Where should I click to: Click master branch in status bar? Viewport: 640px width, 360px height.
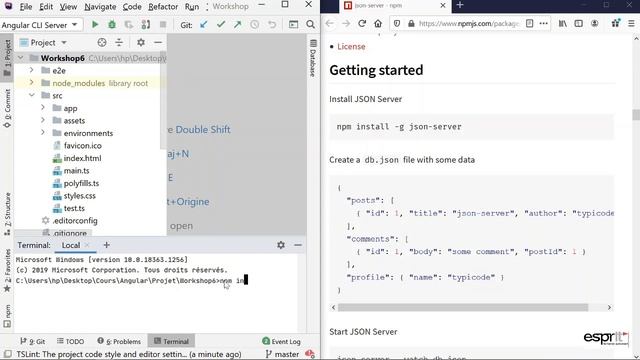282,354
